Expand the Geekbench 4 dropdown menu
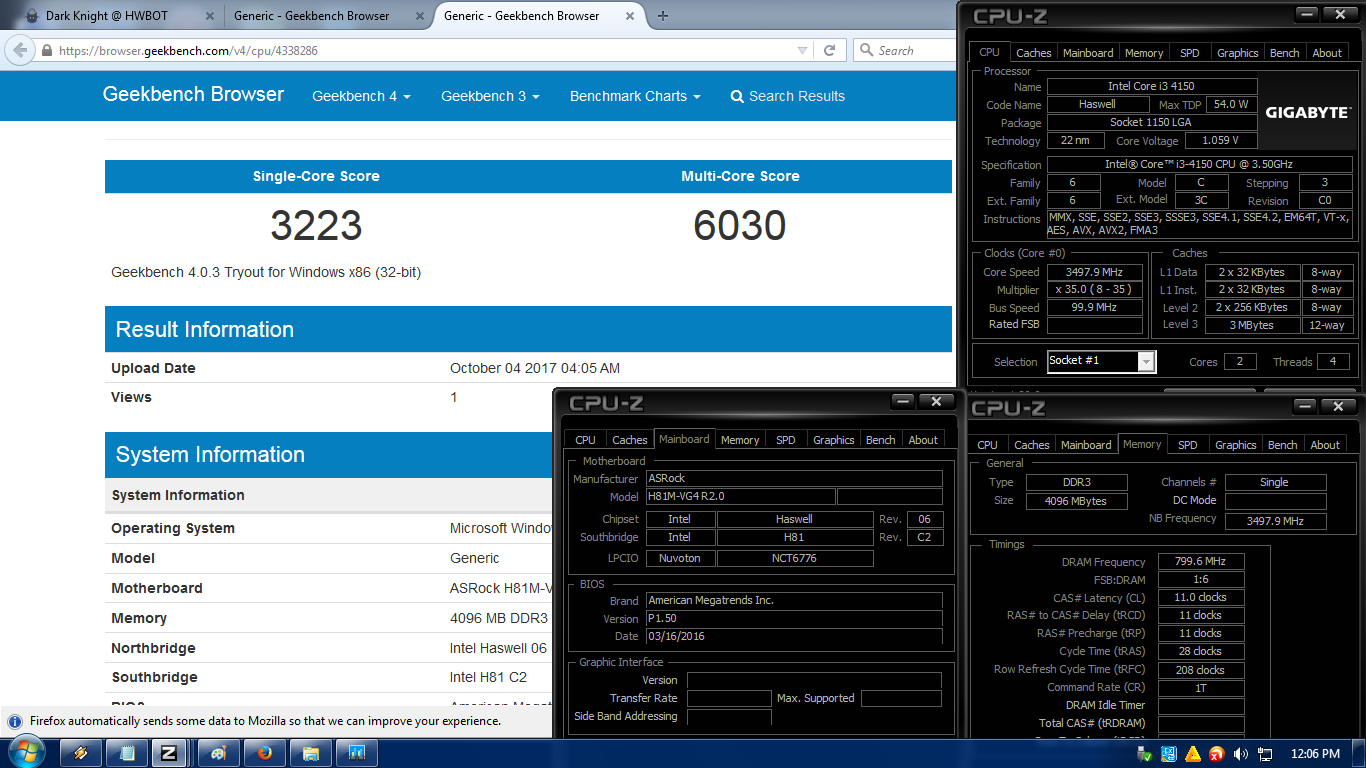Image resolution: width=1366 pixels, height=768 pixels. tap(361, 96)
